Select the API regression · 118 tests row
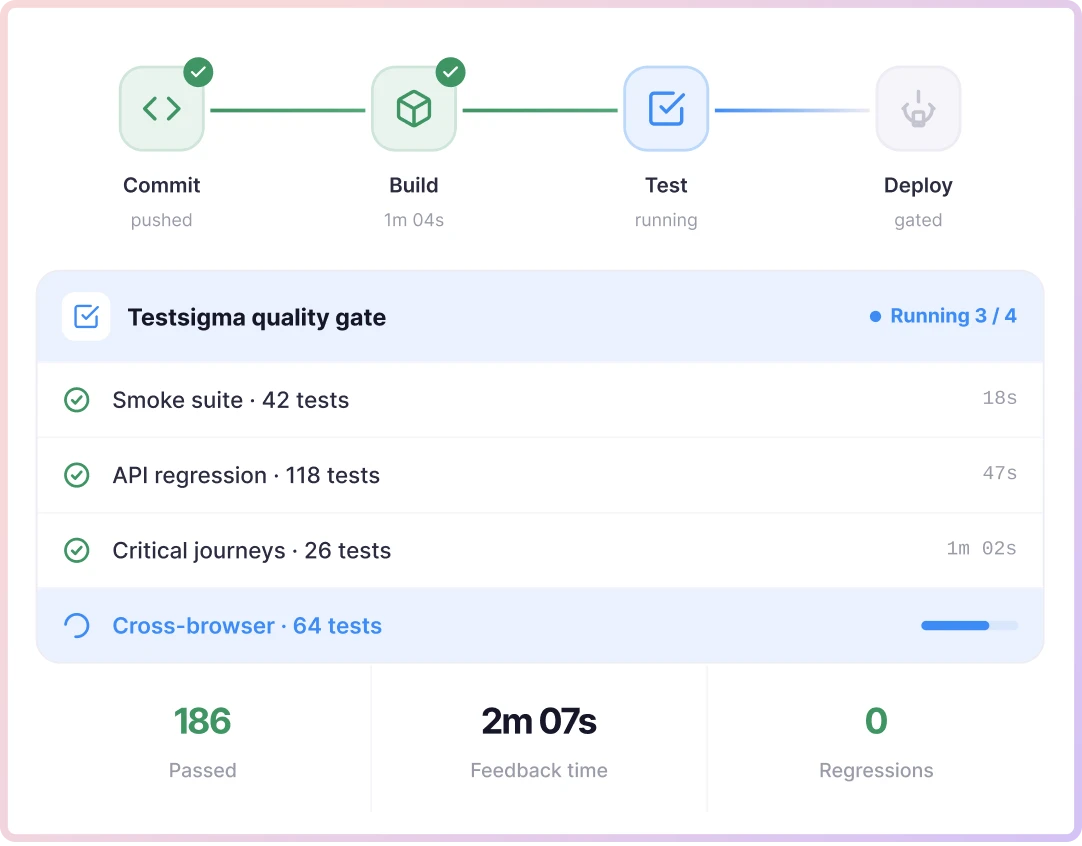 point(540,475)
